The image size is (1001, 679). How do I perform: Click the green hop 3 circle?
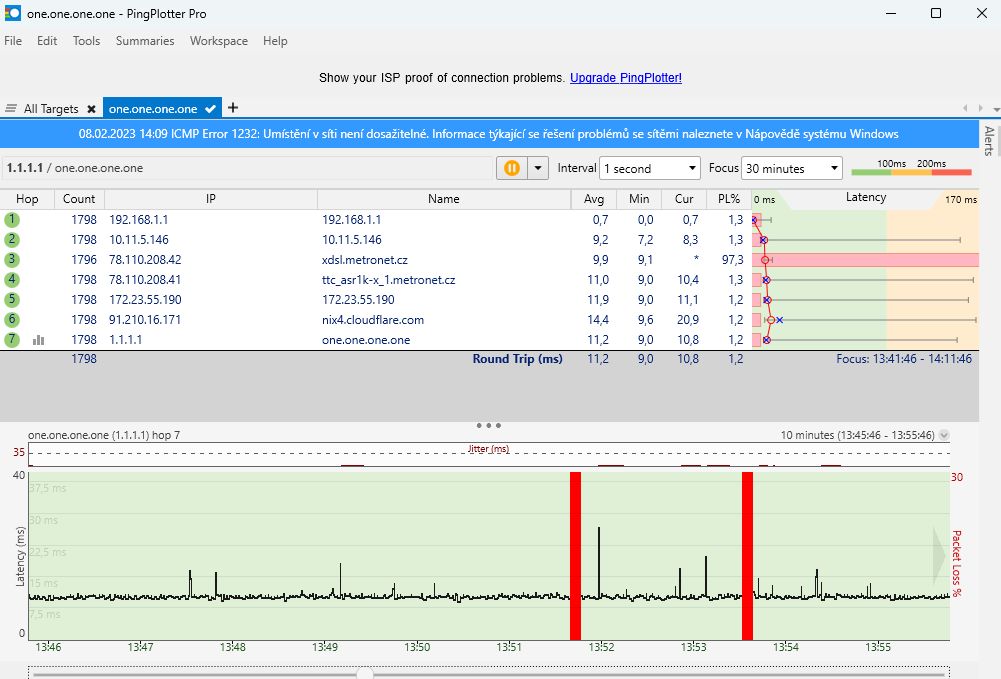12,260
